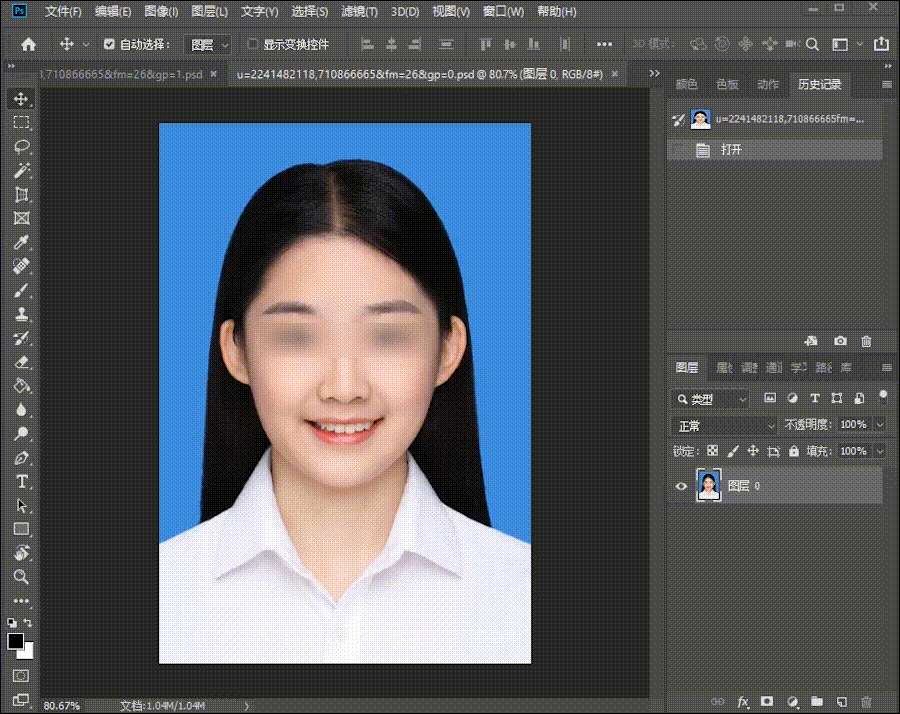Viewport: 900px width, 714px height.
Task: Enable the 显示变换控件 checkbox
Action: pyautogui.click(x=253, y=44)
